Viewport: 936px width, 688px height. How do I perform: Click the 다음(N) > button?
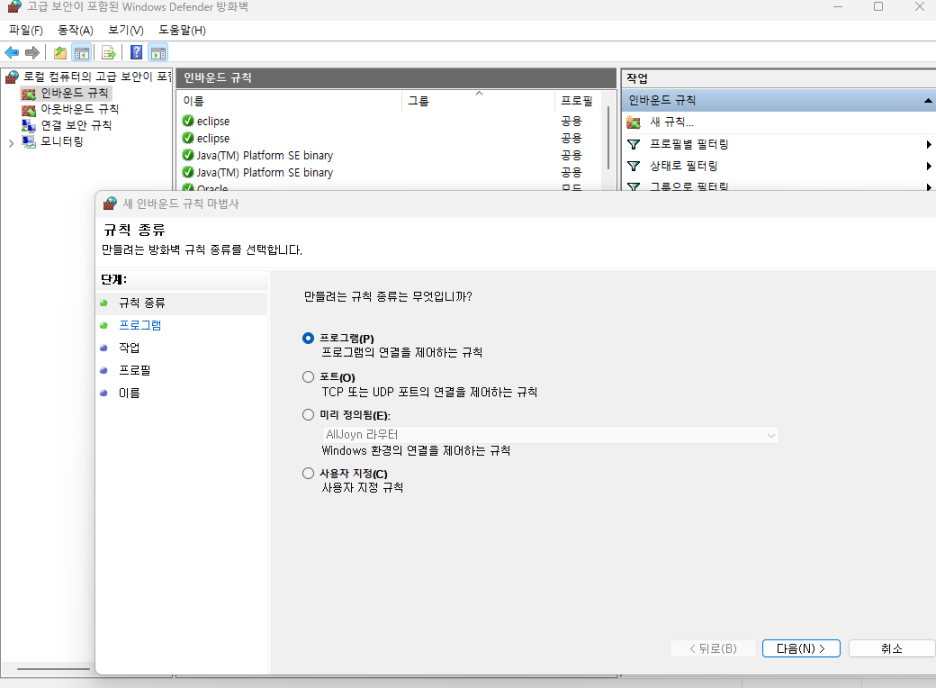pos(801,649)
